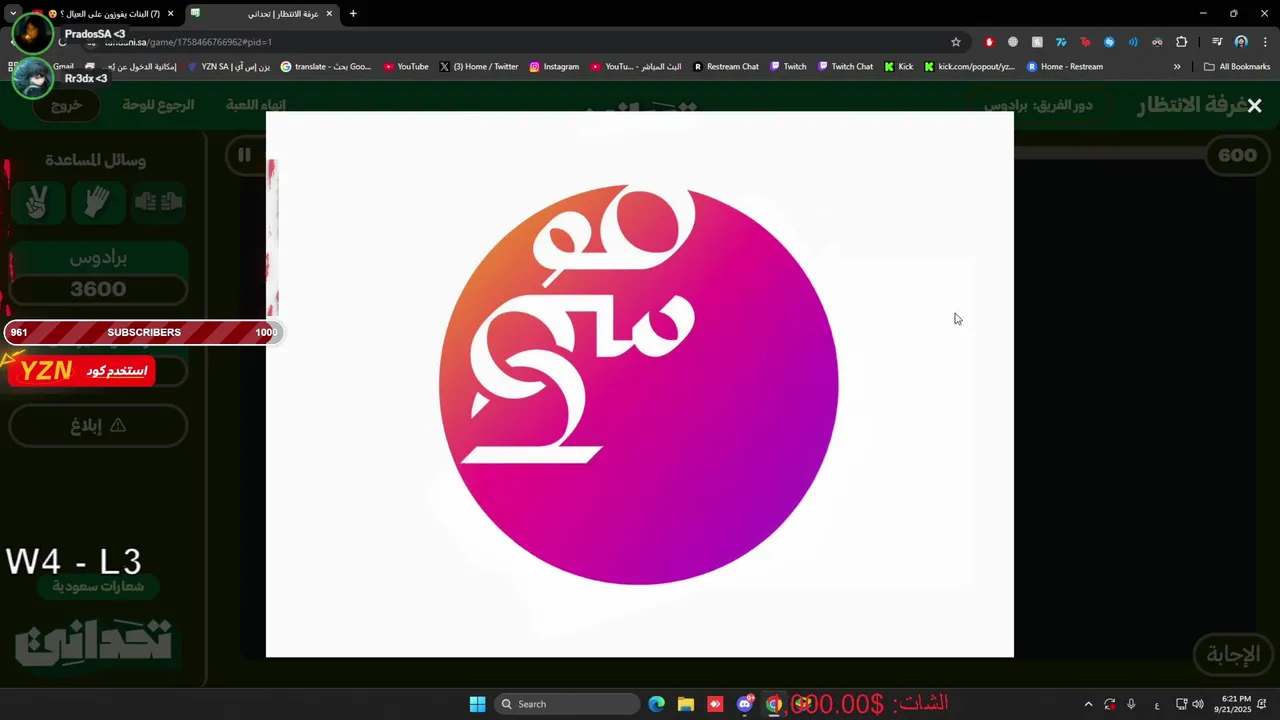
Task: Click انهاء اللعبة to end game
Action: coord(256,105)
